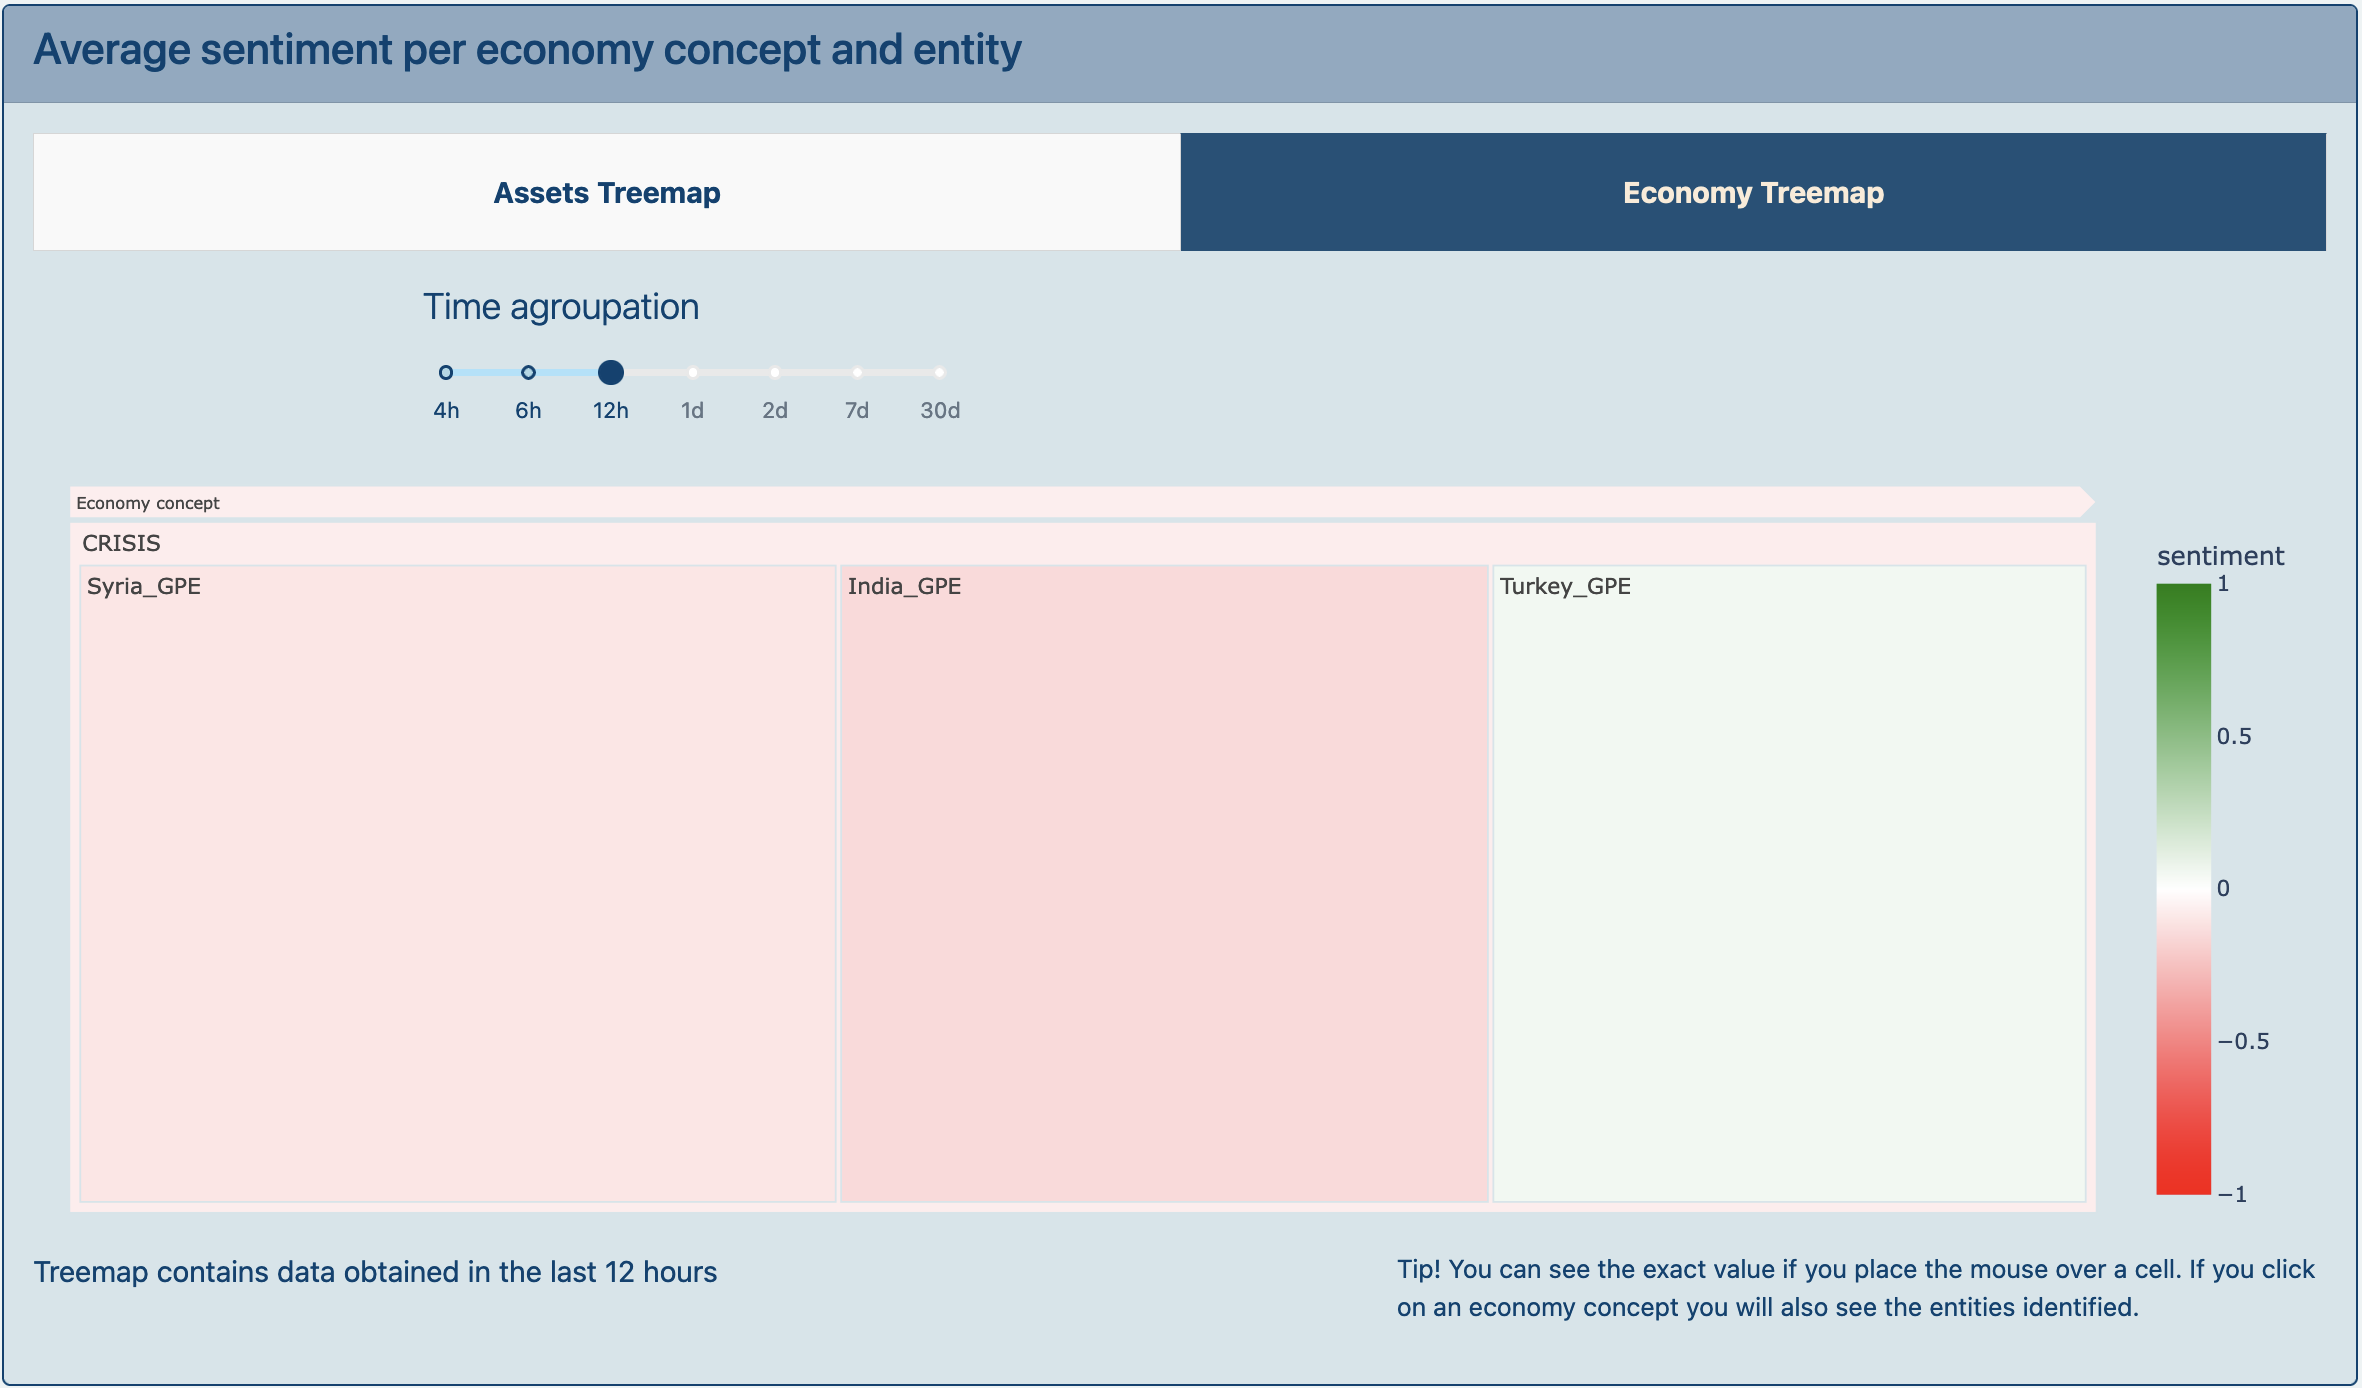Image resolution: width=2362 pixels, height=1388 pixels.
Task: Select the Turkey_GPE treemap cell
Action: [1789, 884]
